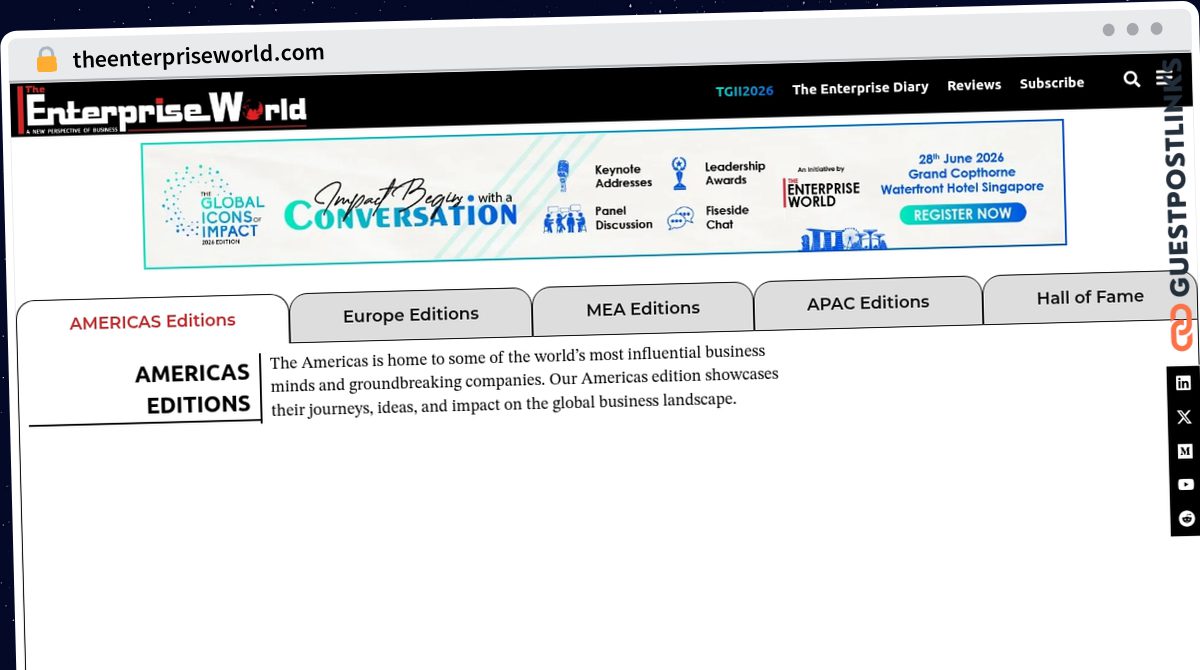
Task: Open the hamburger menu icon
Action: (x=1164, y=78)
